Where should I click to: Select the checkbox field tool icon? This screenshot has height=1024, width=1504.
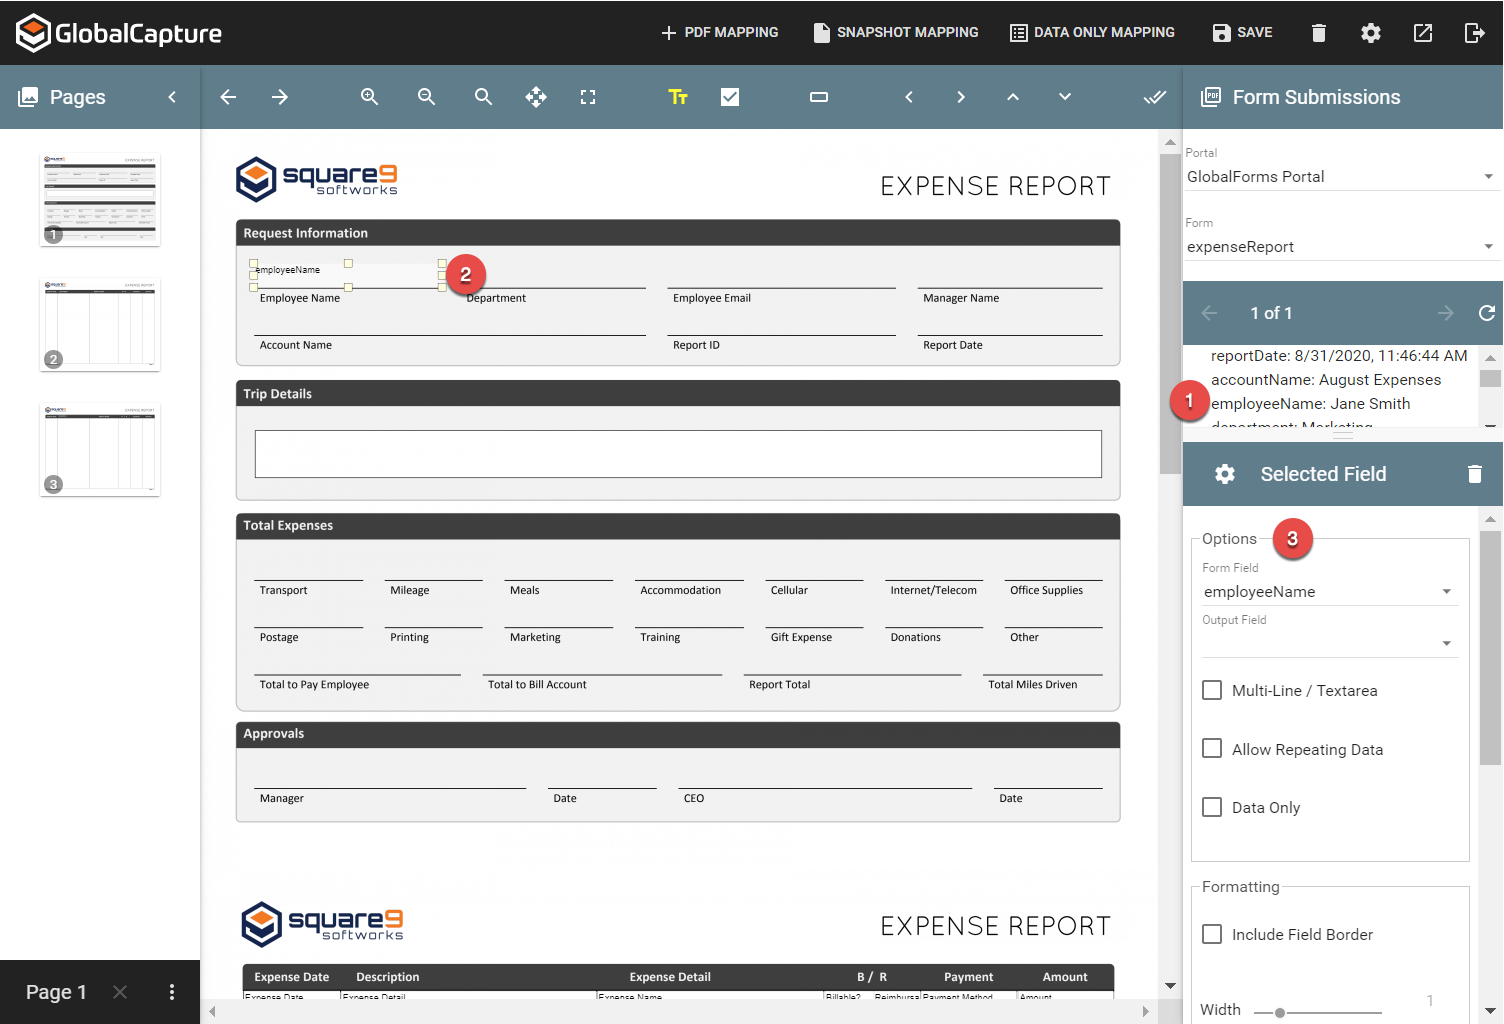(730, 97)
